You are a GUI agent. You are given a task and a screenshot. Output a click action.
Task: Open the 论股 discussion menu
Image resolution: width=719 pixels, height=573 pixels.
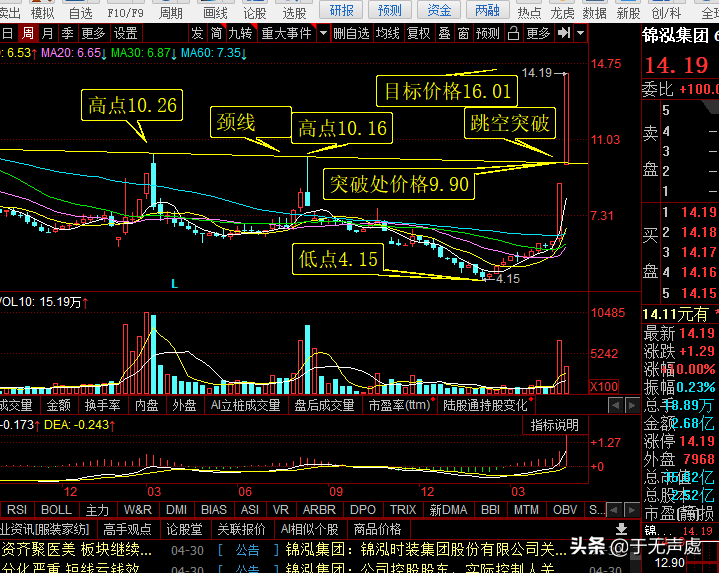click(x=254, y=13)
